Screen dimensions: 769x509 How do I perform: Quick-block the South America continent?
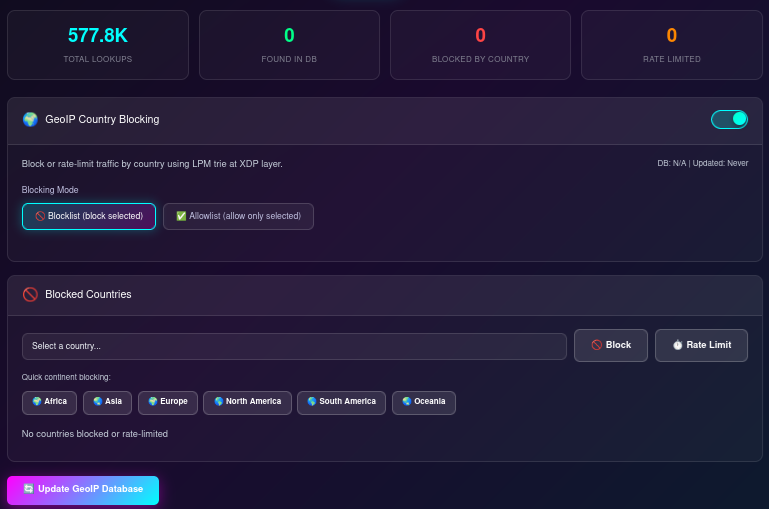coord(341,402)
